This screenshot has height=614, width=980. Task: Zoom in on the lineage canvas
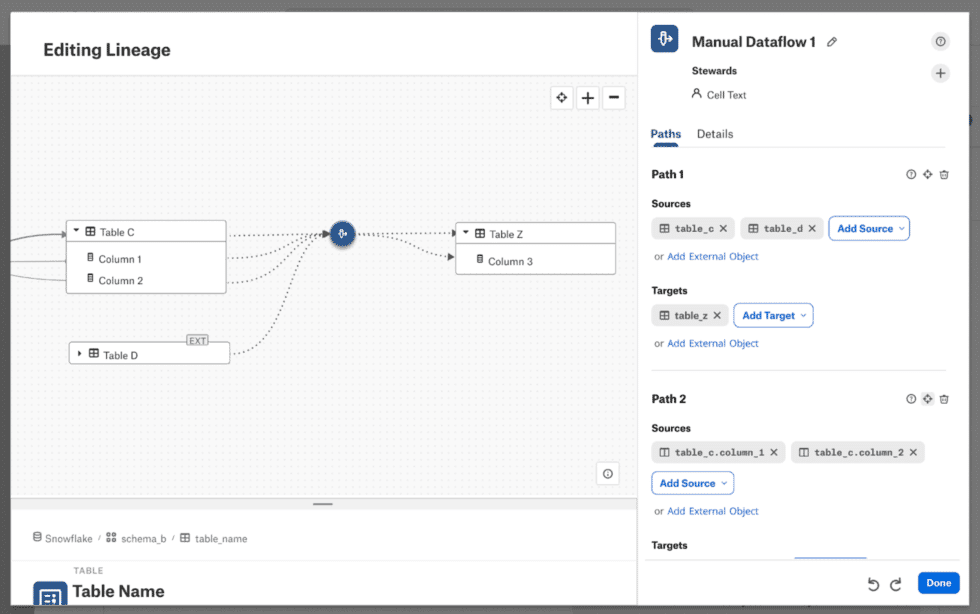pyautogui.click(x=588, y=97)
